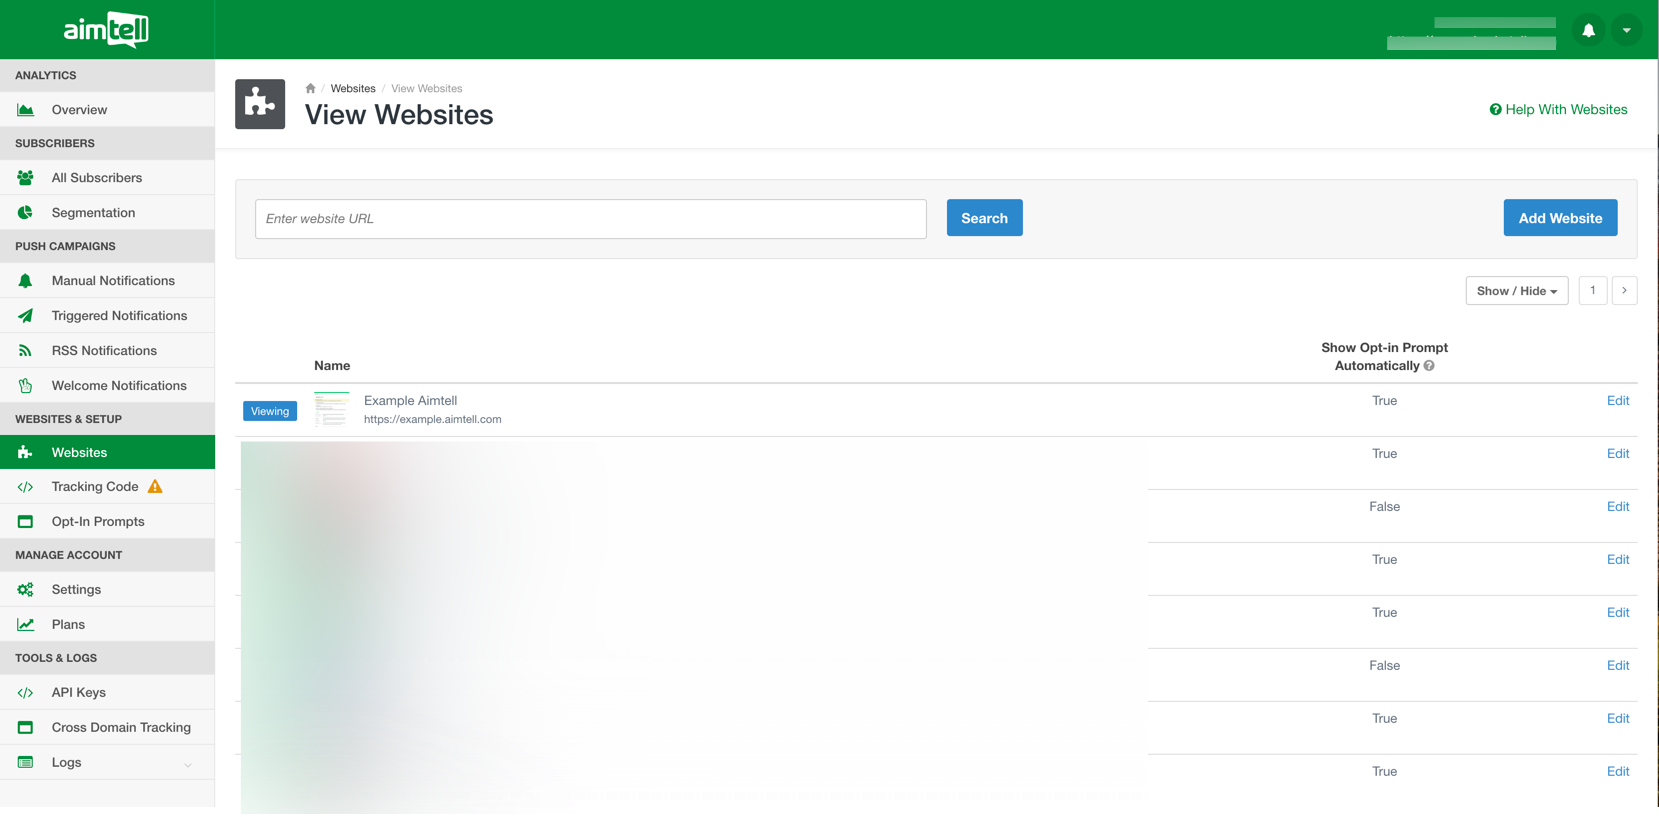The image size is (1659, 817).
Task: Open API Keys in sidebar
Action: [78, 693]
